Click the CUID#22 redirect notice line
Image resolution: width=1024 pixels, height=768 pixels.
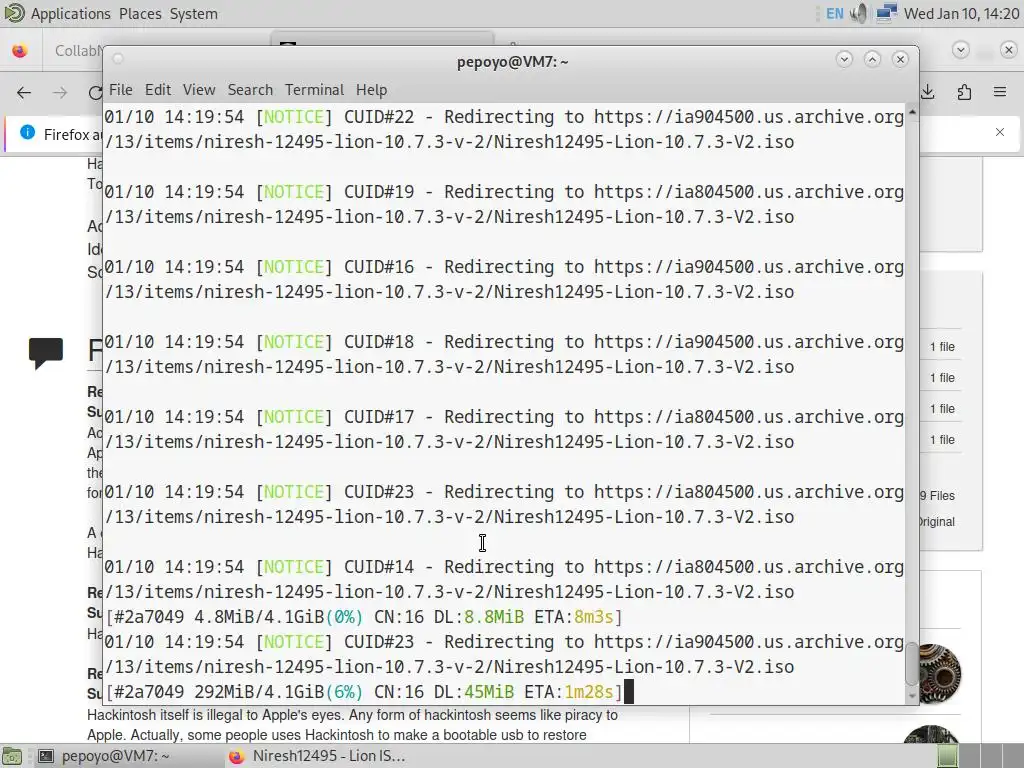(x=504, y=129)
